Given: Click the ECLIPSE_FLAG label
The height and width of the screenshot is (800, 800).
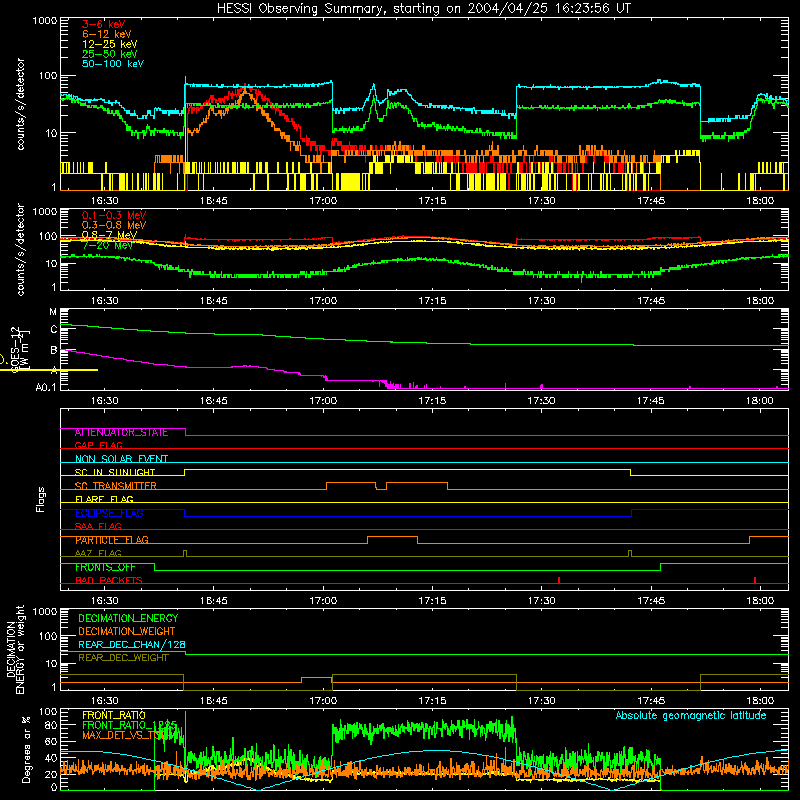Looking at the screenshot, I should 109,513.
